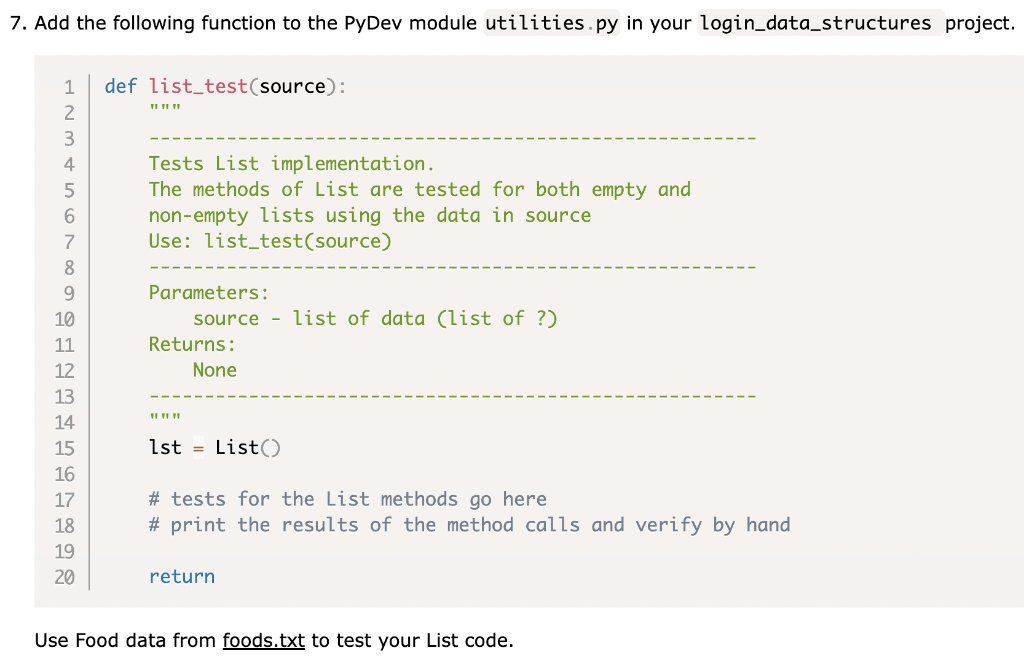Click the Parameters: heading in the docstring

click(208, 293)
